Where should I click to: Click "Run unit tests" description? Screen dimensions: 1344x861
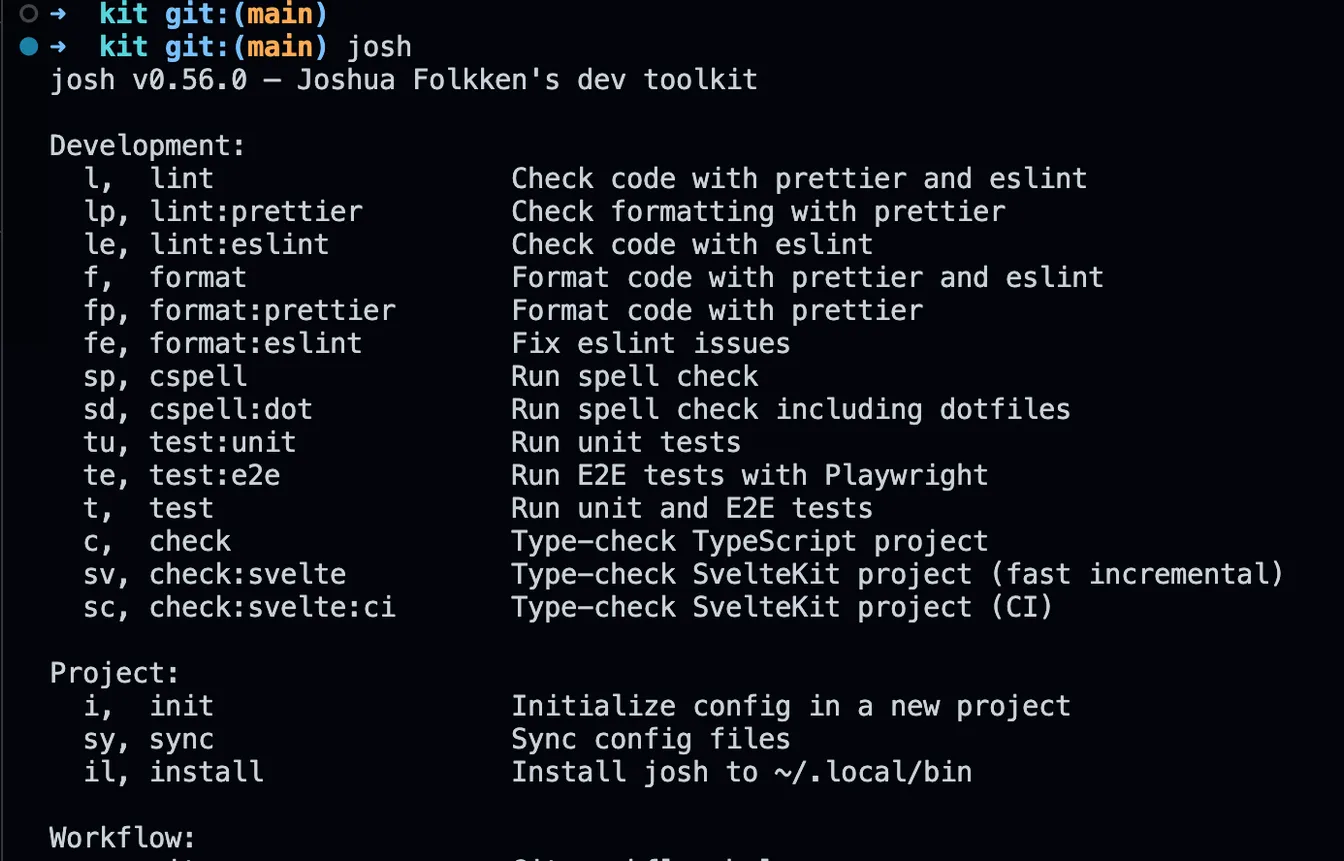click(626, 443)
